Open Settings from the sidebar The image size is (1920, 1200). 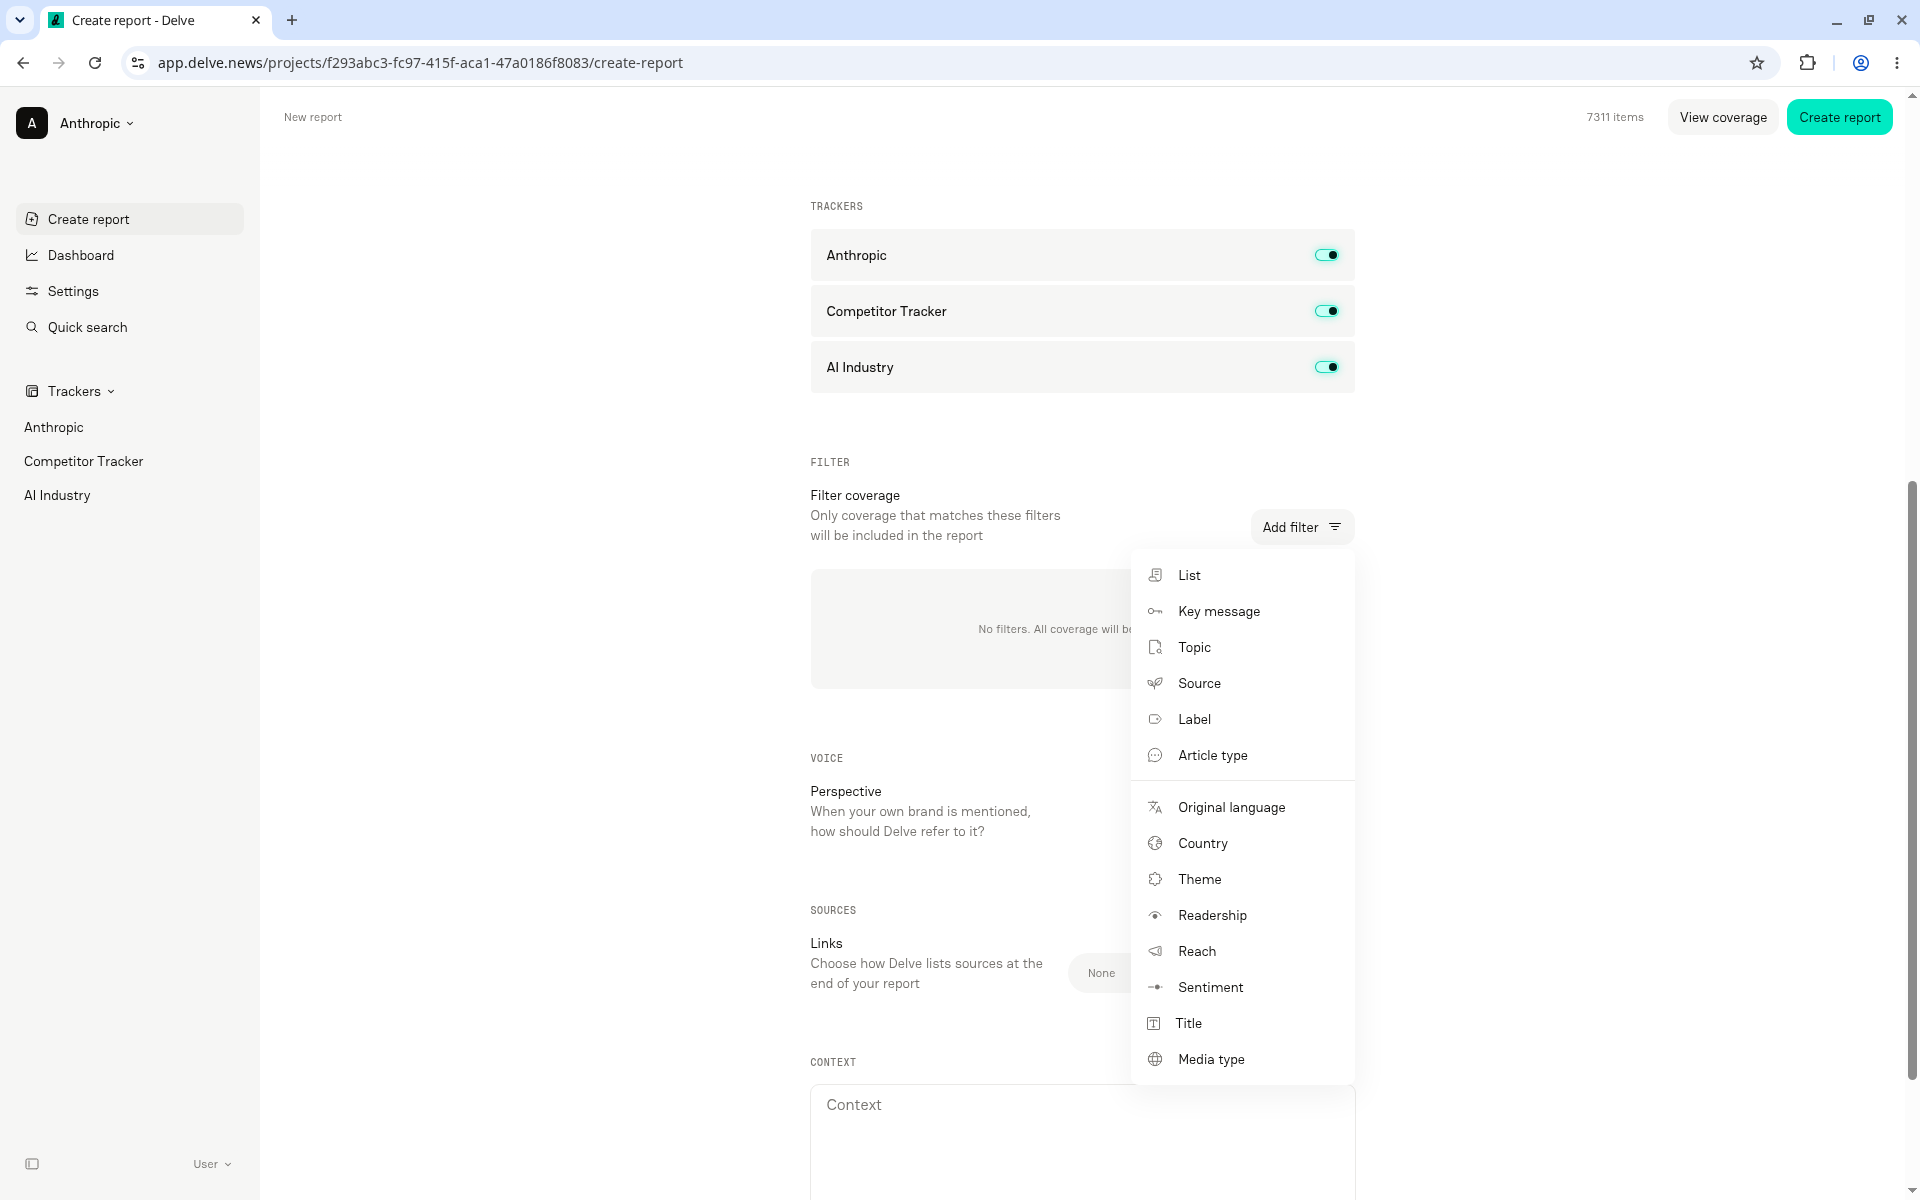pos(130,291)
